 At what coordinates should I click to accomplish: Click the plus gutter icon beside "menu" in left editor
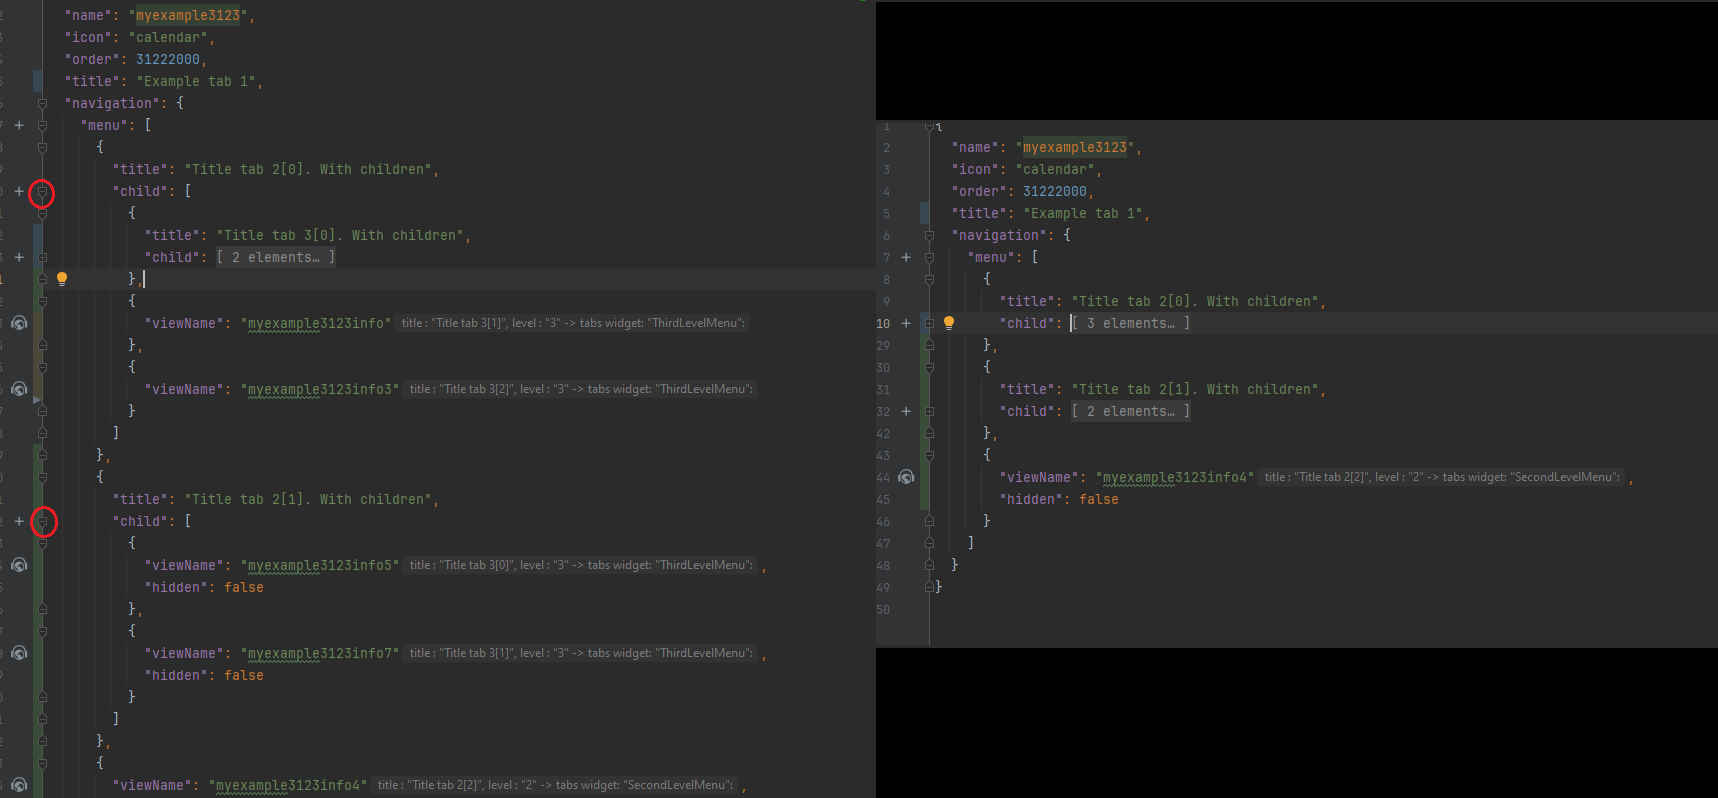19,125
